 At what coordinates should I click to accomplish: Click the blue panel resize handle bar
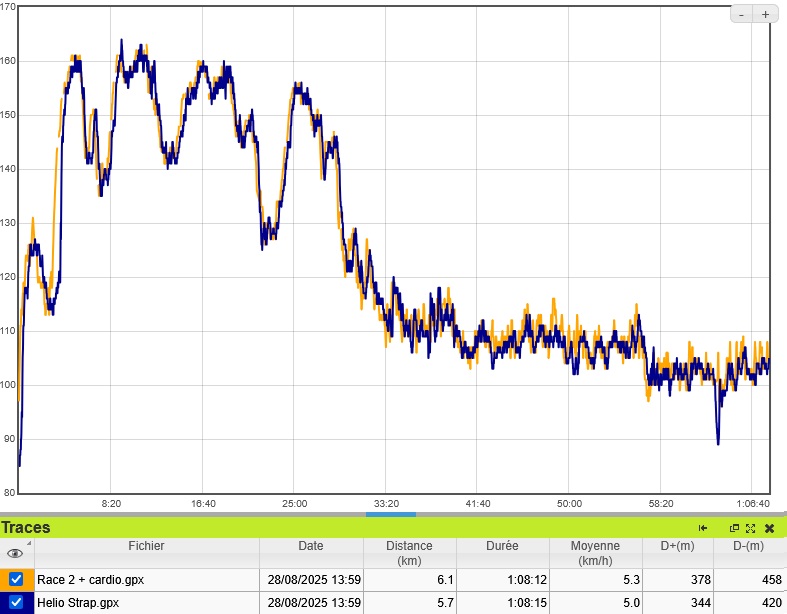[x=391, y=514]
